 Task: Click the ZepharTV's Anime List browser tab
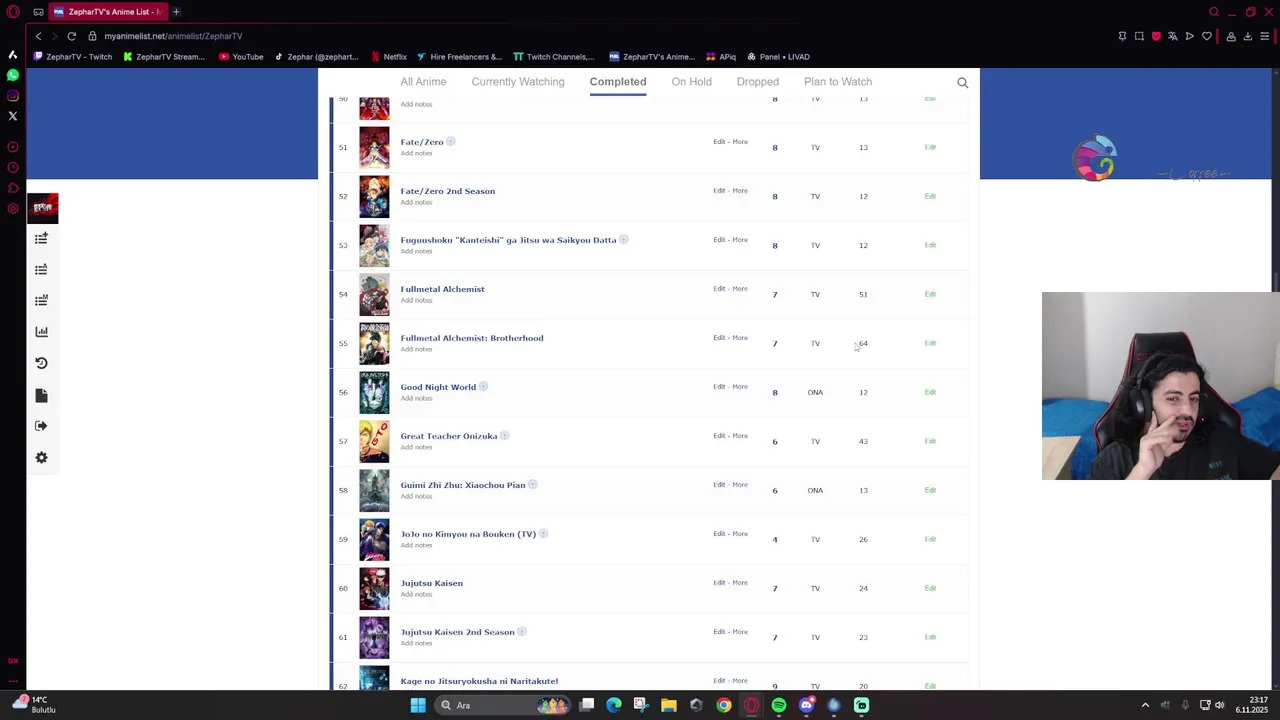pos(107,12)
